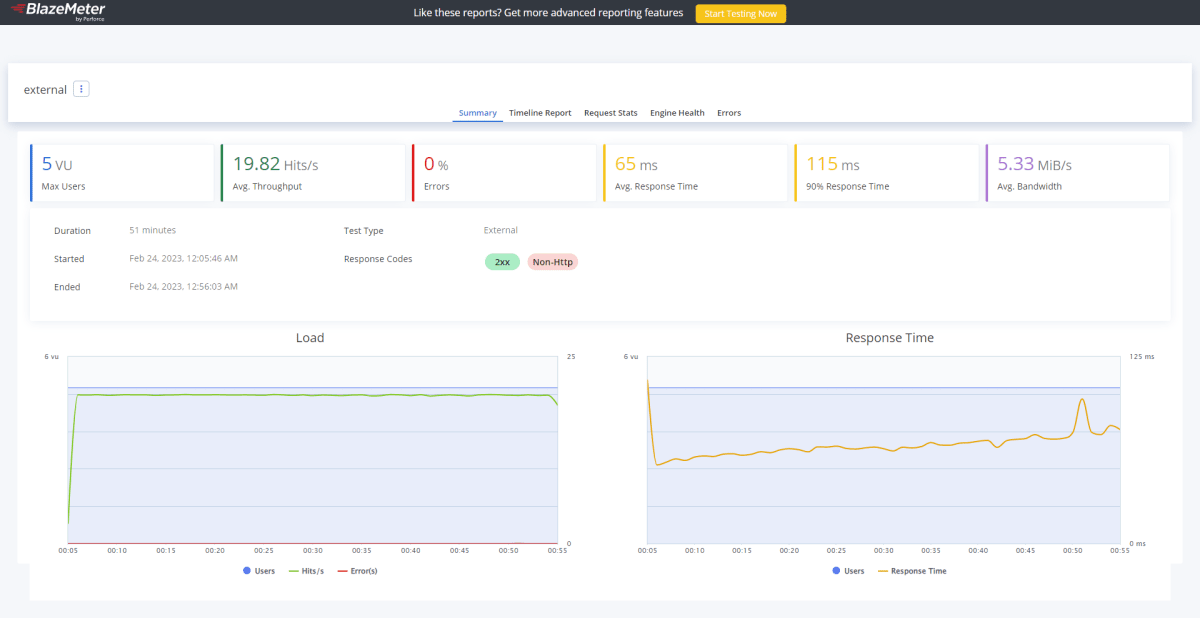Click the Load chart title
The height and width of the screenshot is (618, 1200).
(310, 338)
